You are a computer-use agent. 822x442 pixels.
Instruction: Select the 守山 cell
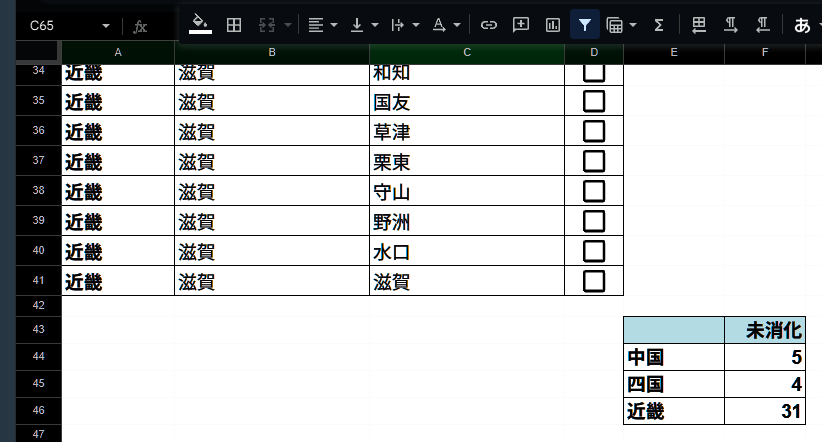coord(467,190)
